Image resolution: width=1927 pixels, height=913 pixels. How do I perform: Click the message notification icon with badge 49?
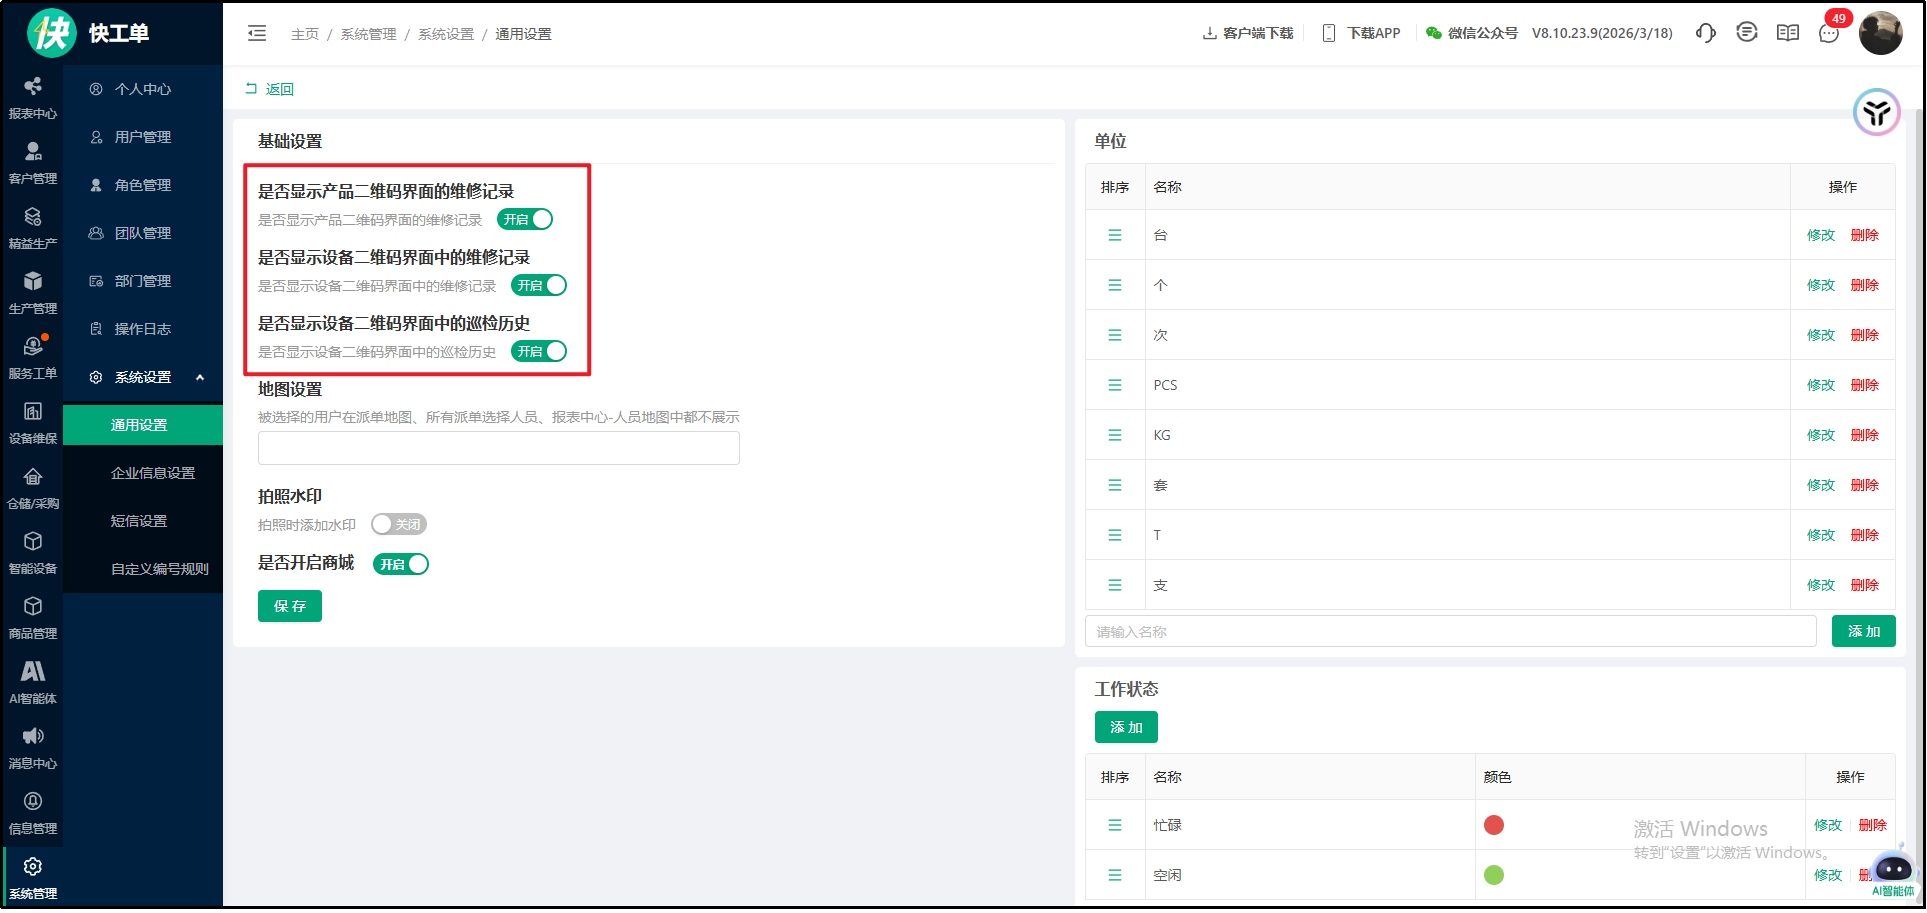1829,33
